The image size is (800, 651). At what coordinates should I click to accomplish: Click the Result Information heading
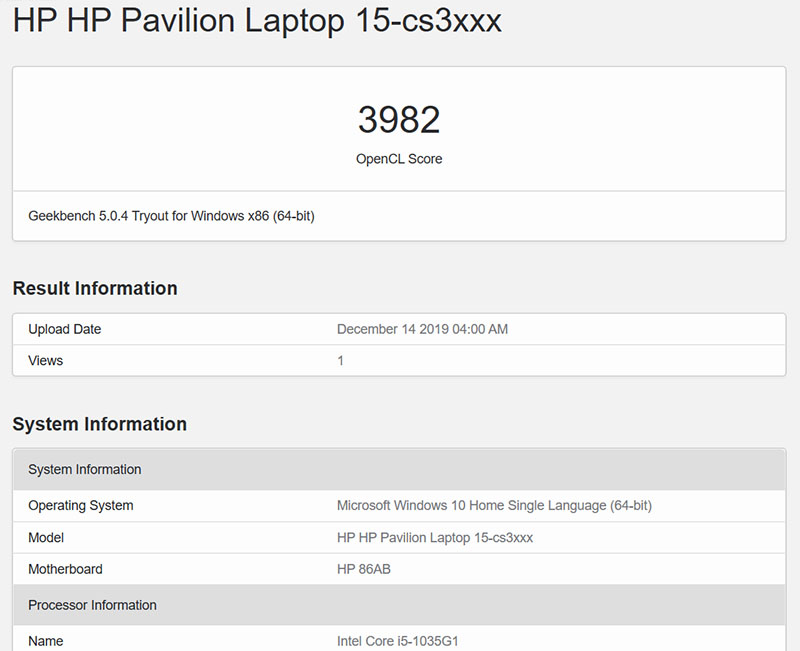point(95,288)
